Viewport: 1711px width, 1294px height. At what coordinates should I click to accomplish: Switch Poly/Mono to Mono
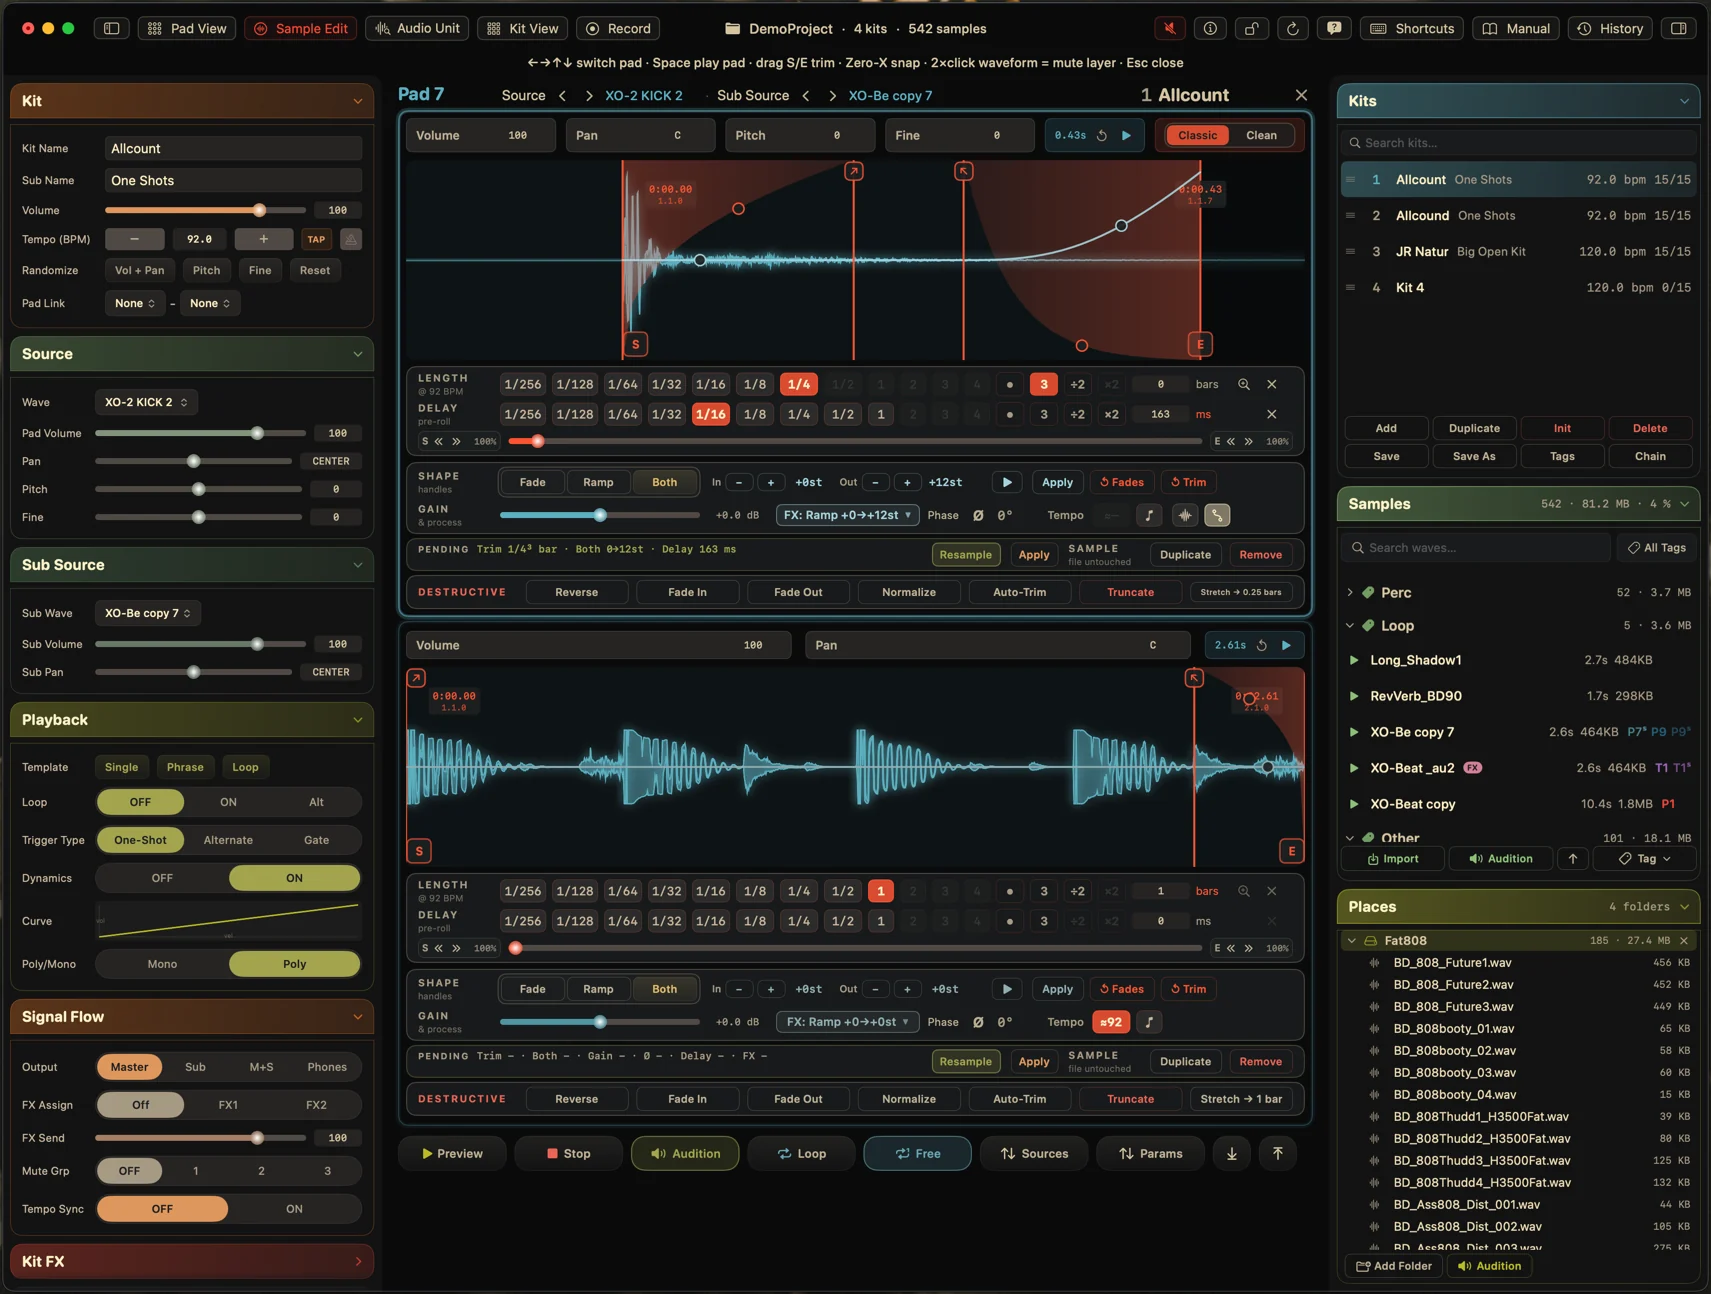click(162, 964)
